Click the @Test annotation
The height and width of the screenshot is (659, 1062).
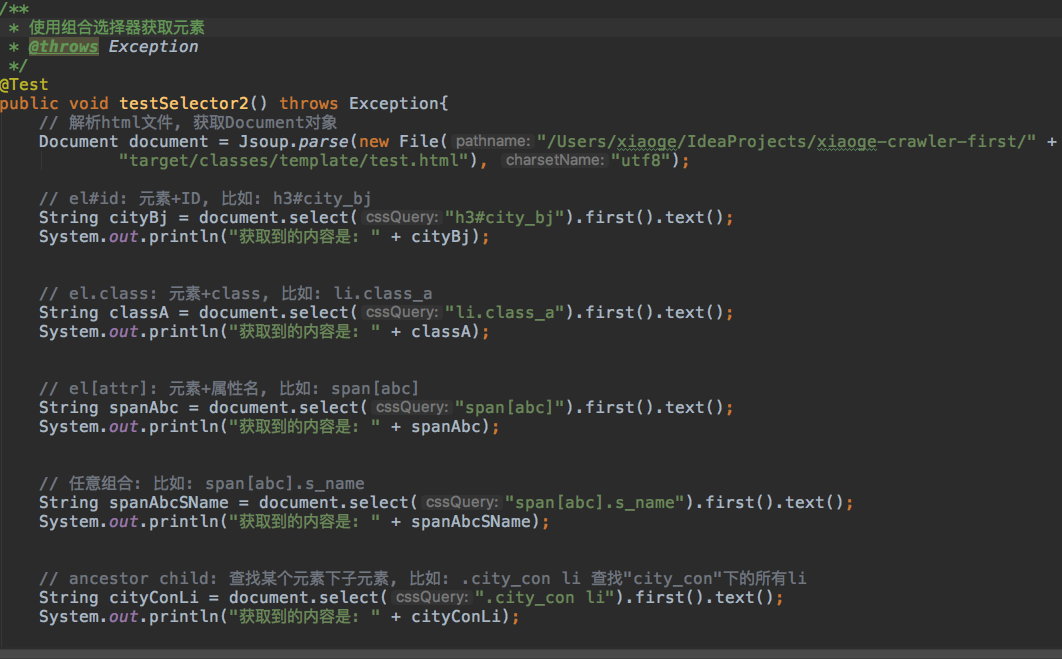24,85
